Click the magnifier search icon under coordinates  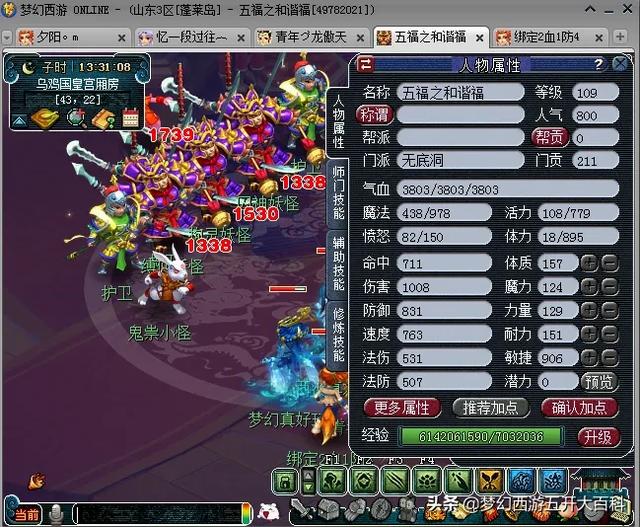coord(75,119)
